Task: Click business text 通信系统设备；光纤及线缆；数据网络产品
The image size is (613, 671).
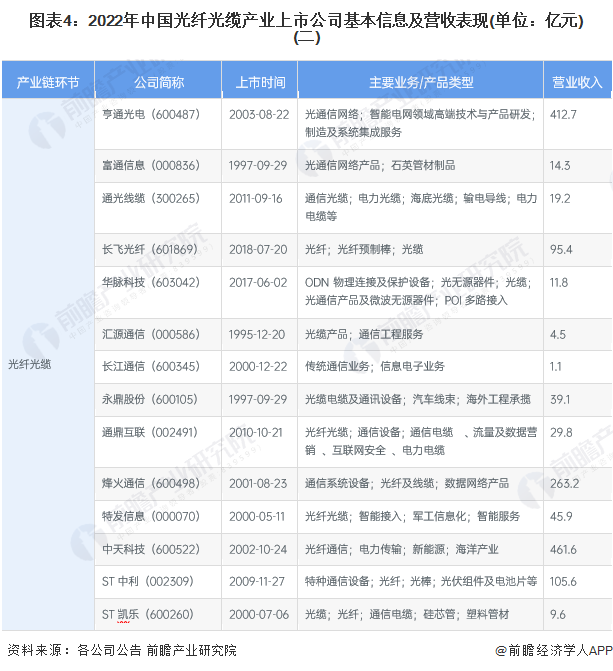Action: (x=407, y=483)
